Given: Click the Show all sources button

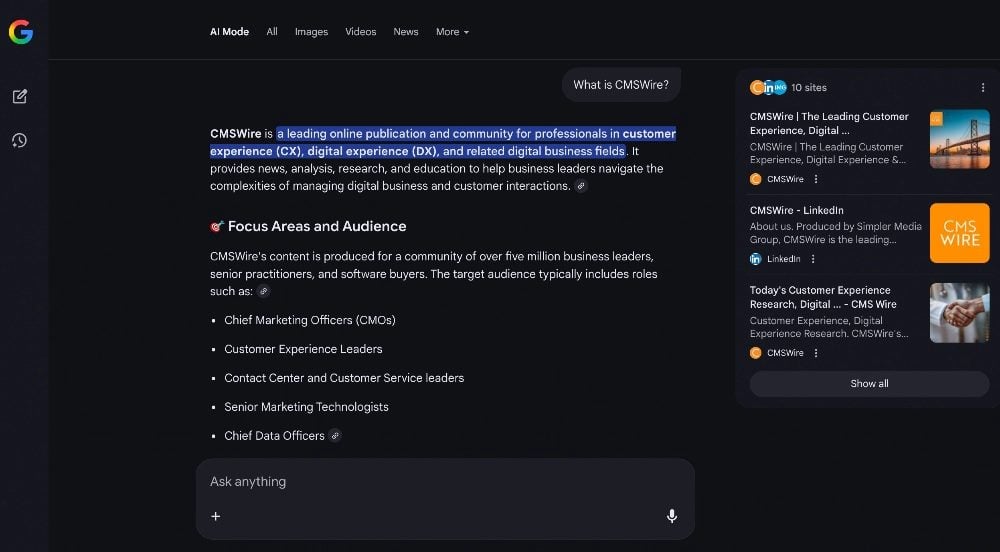Looking at the screenshot, I should click(869, 384).
